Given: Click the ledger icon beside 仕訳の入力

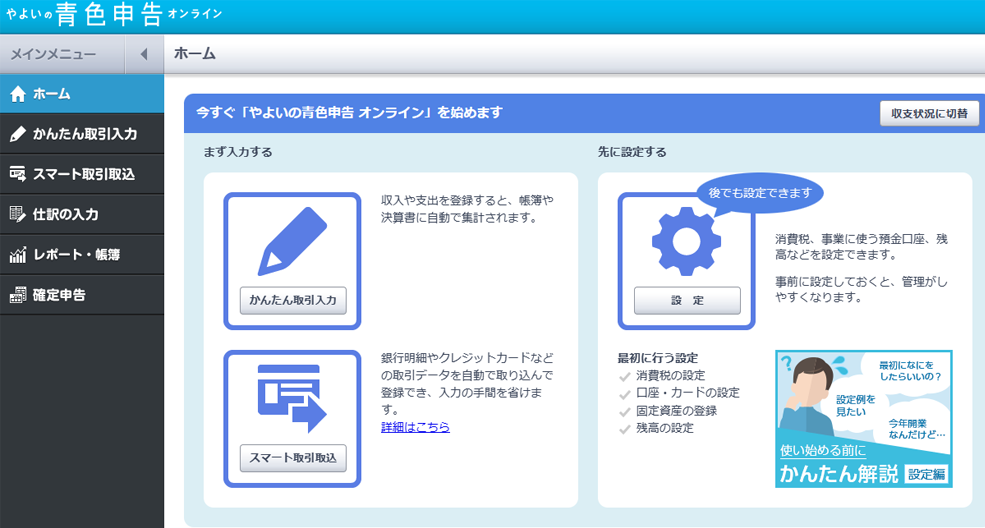Looking at the screenshot, I should tap(18, 214).
